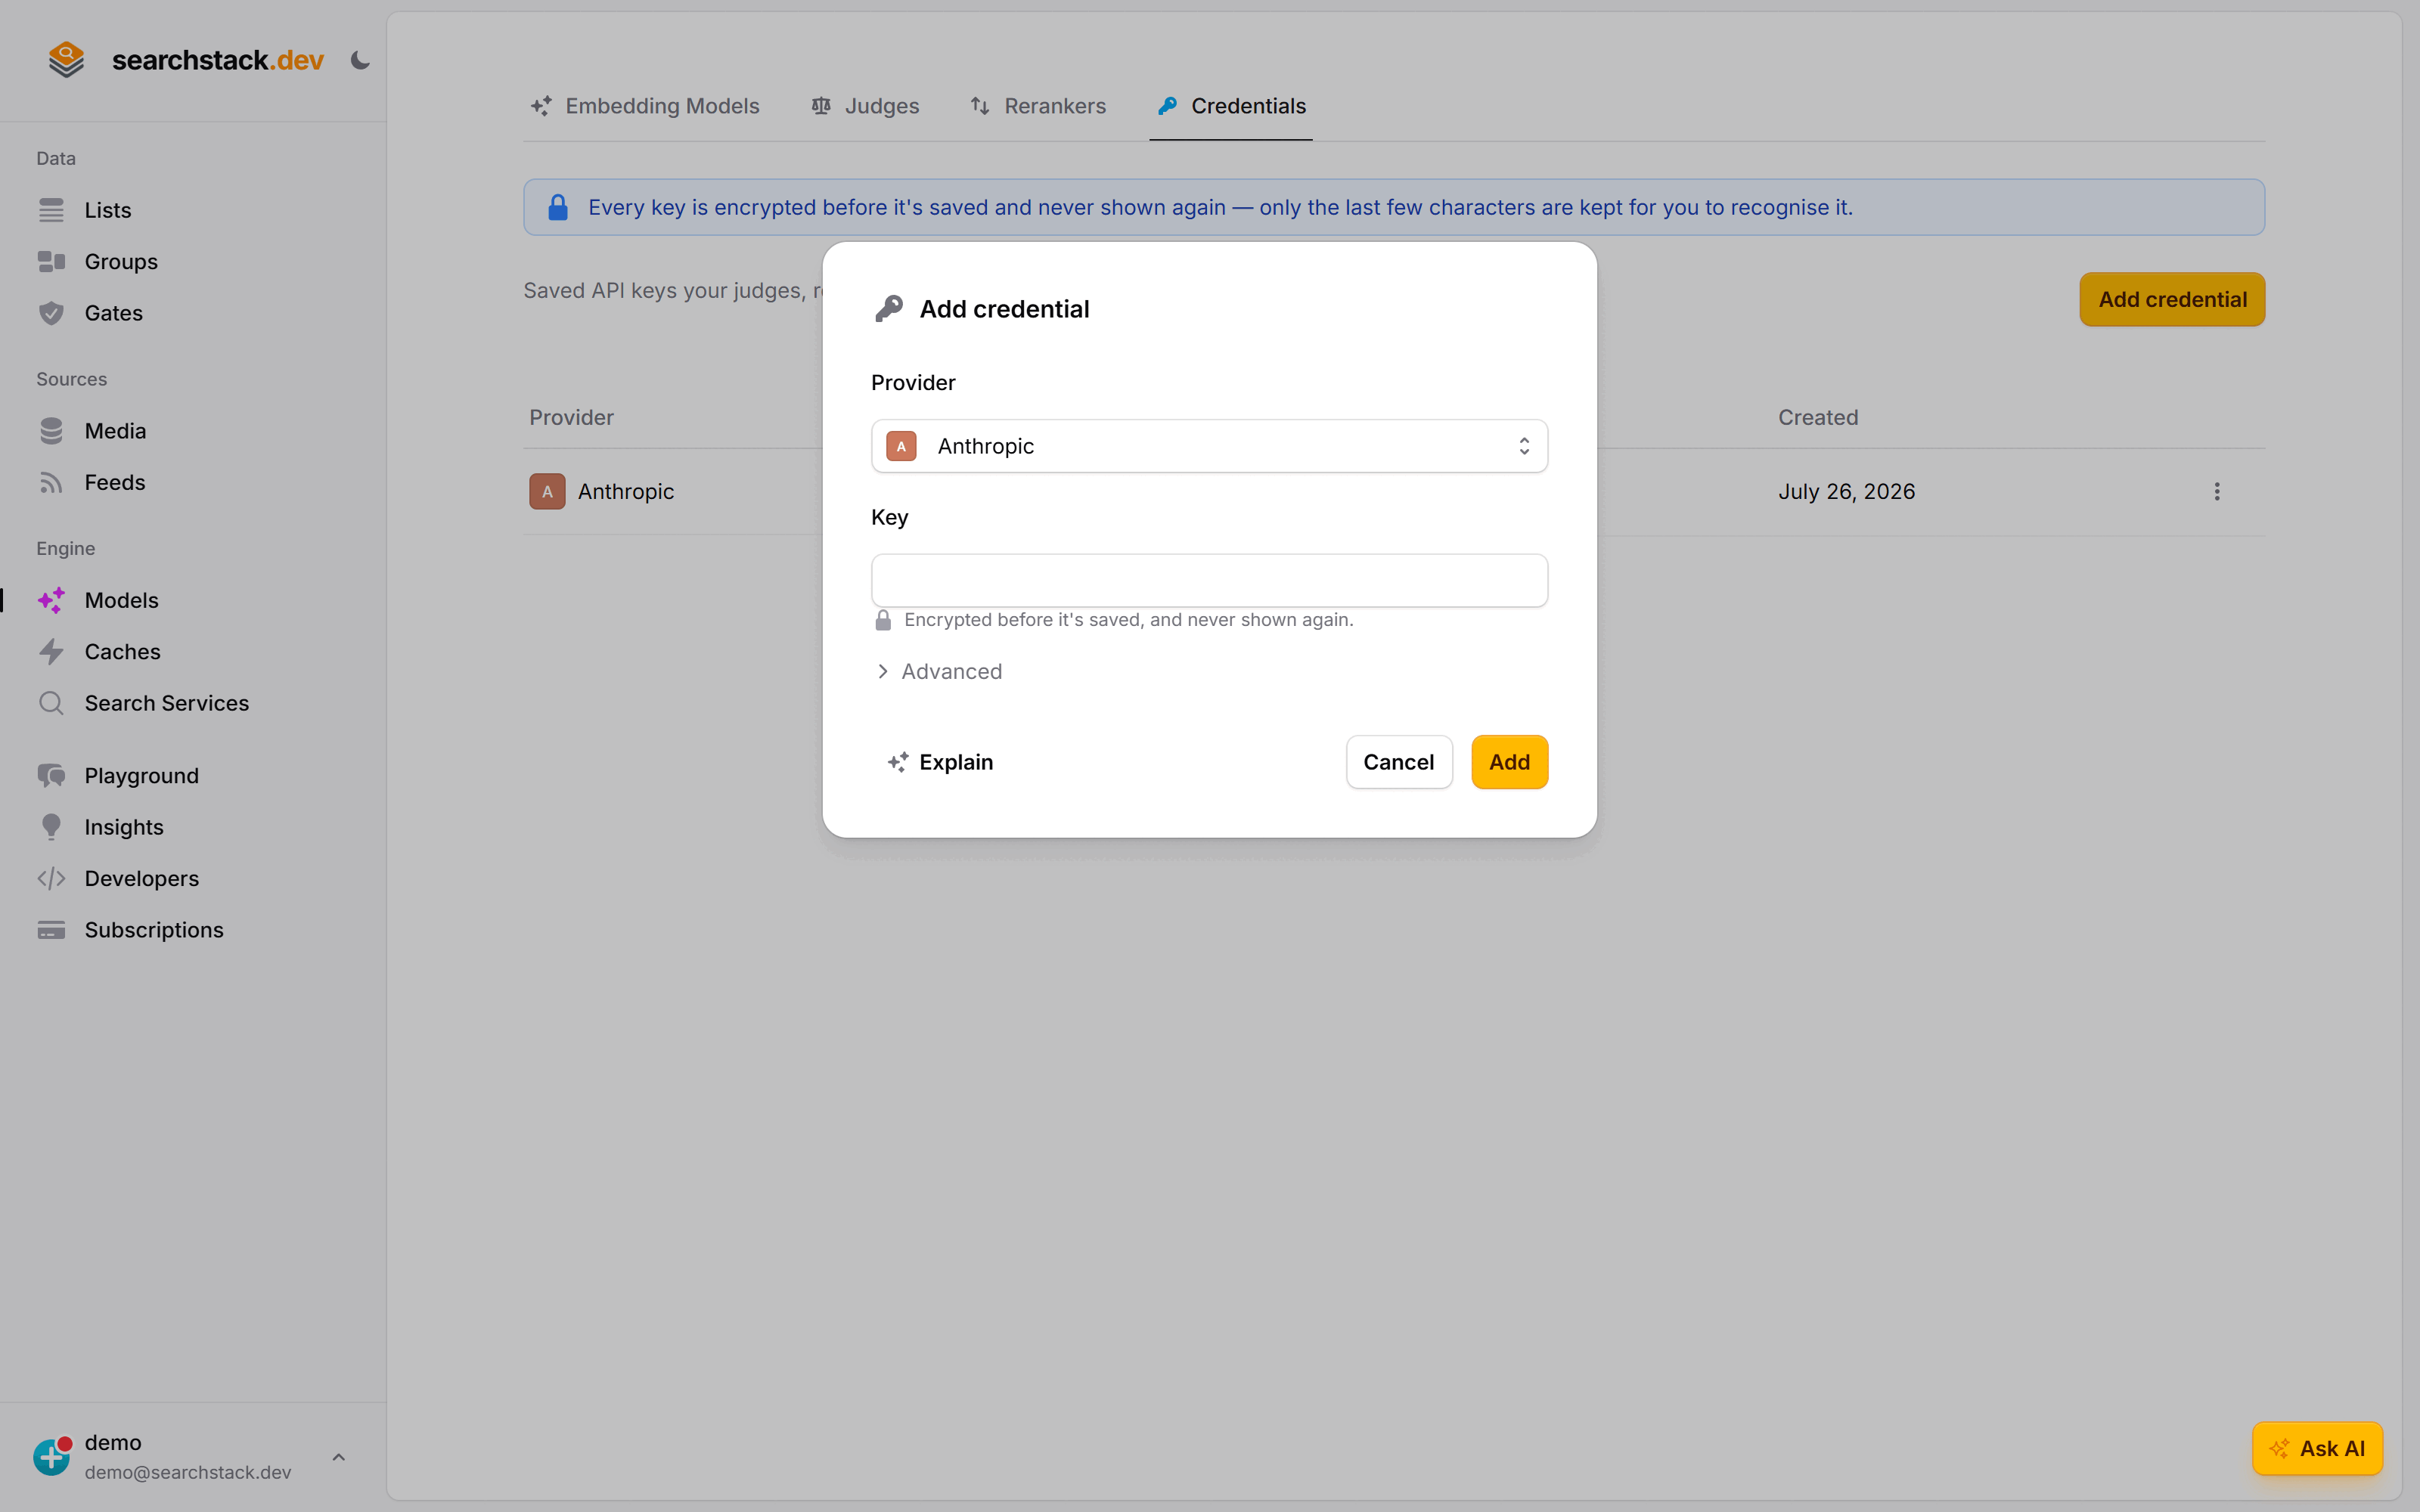Open Groups via its sidebar icon
The height and width of the screenshot is (1512, 2420).
click(51, 262)
